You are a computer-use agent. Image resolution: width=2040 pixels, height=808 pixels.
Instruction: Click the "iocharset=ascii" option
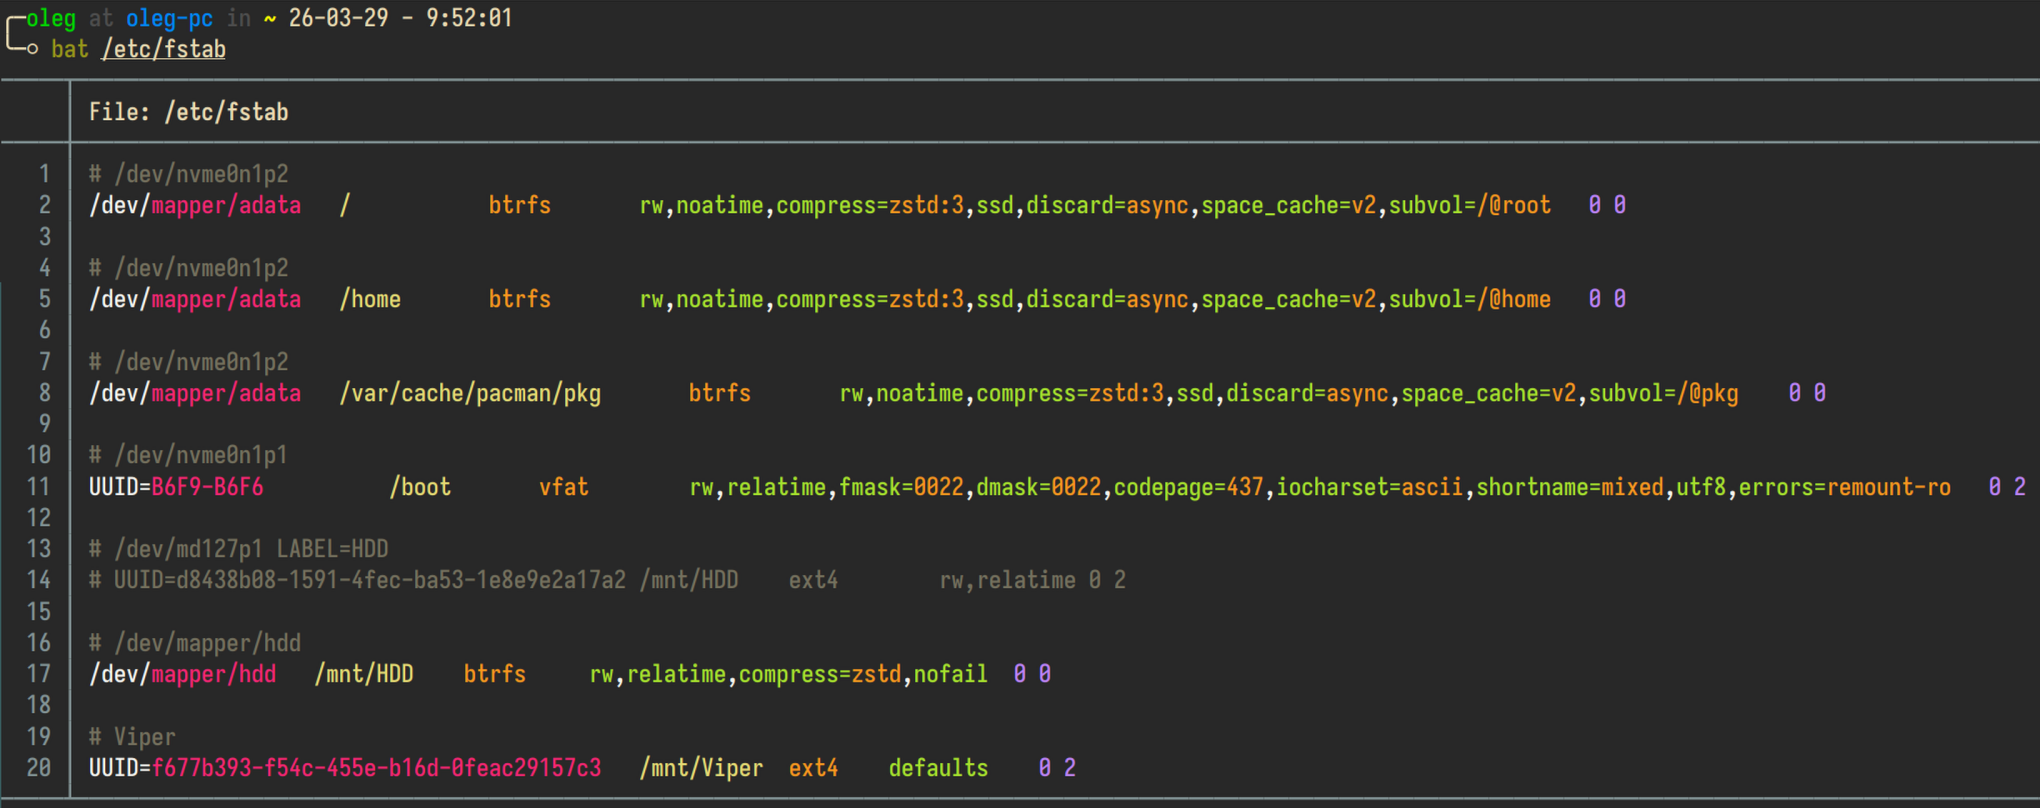click(1370, 487)
